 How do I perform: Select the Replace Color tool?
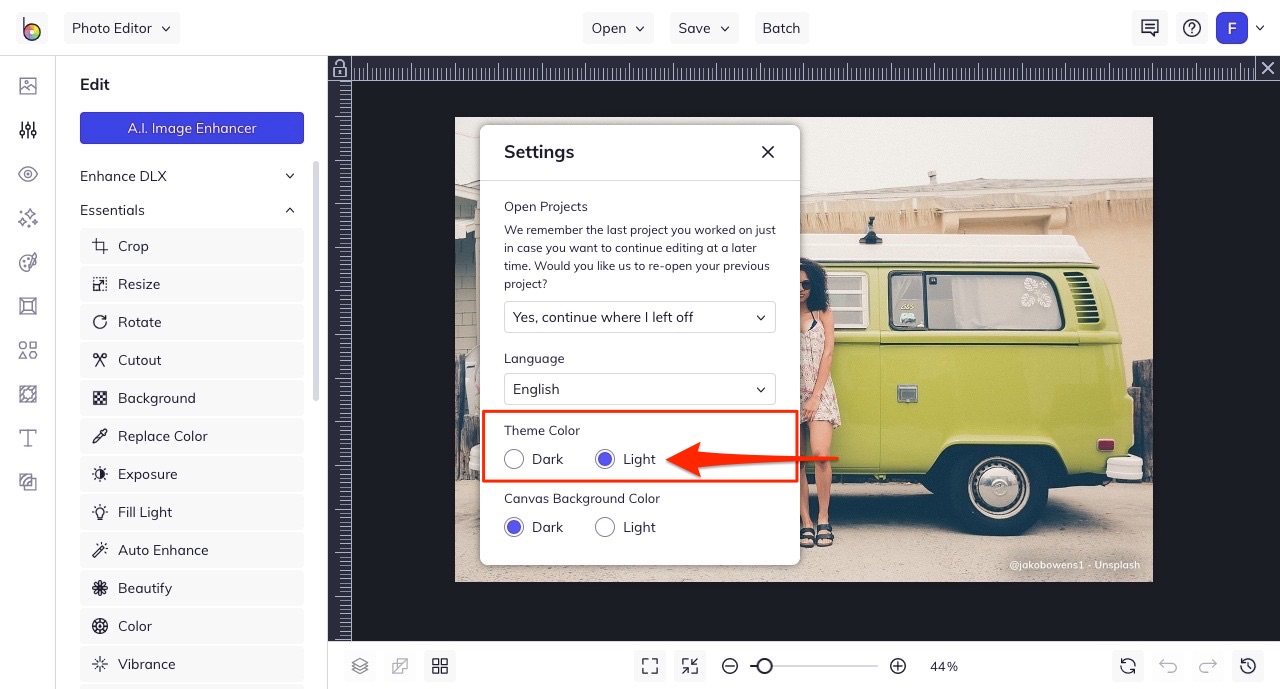(192, 436)
